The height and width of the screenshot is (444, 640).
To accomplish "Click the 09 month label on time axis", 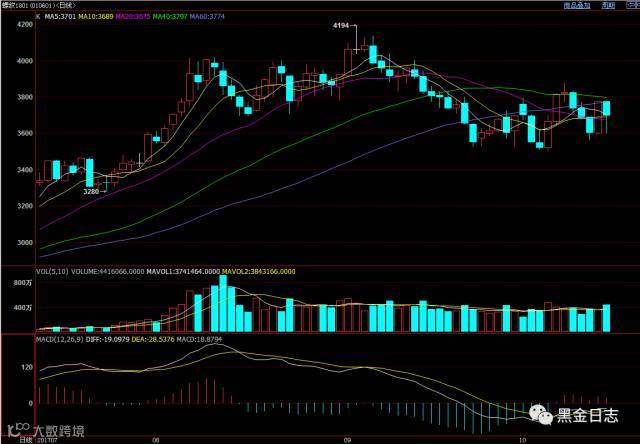I will pos(347,441).
